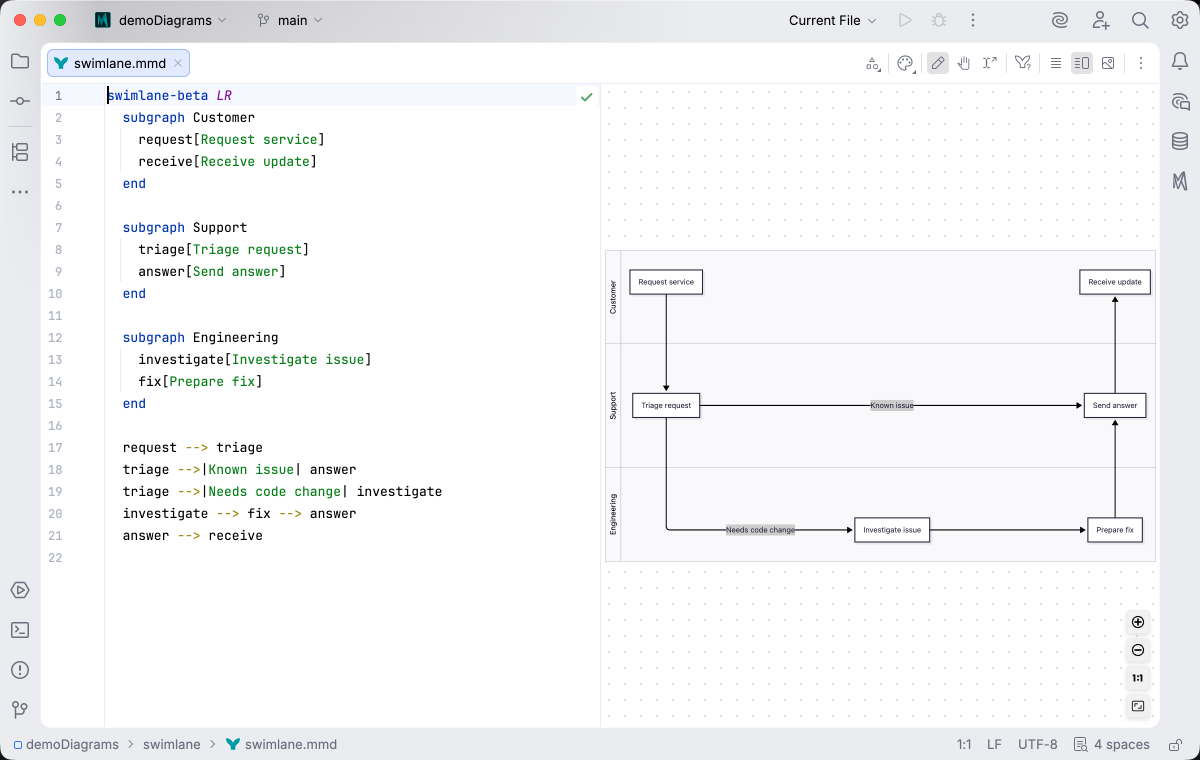Open the Terminal tool window
1200x760 pixels.
20,630
